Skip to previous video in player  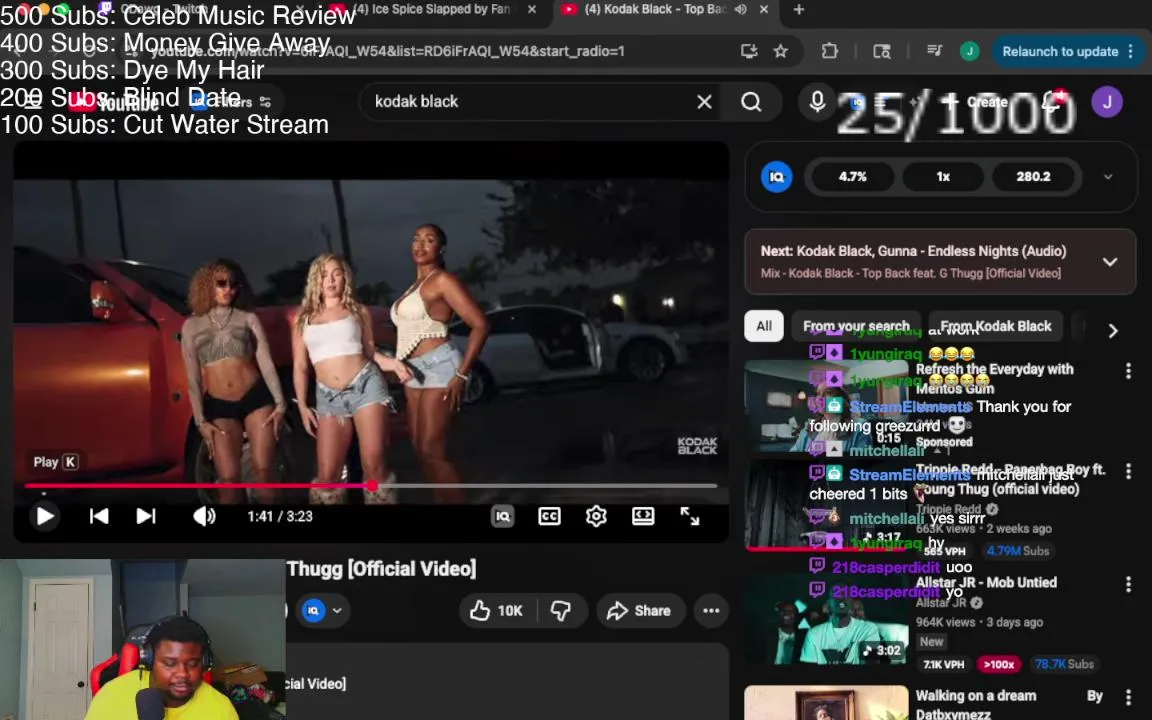[x=98, y=516]
